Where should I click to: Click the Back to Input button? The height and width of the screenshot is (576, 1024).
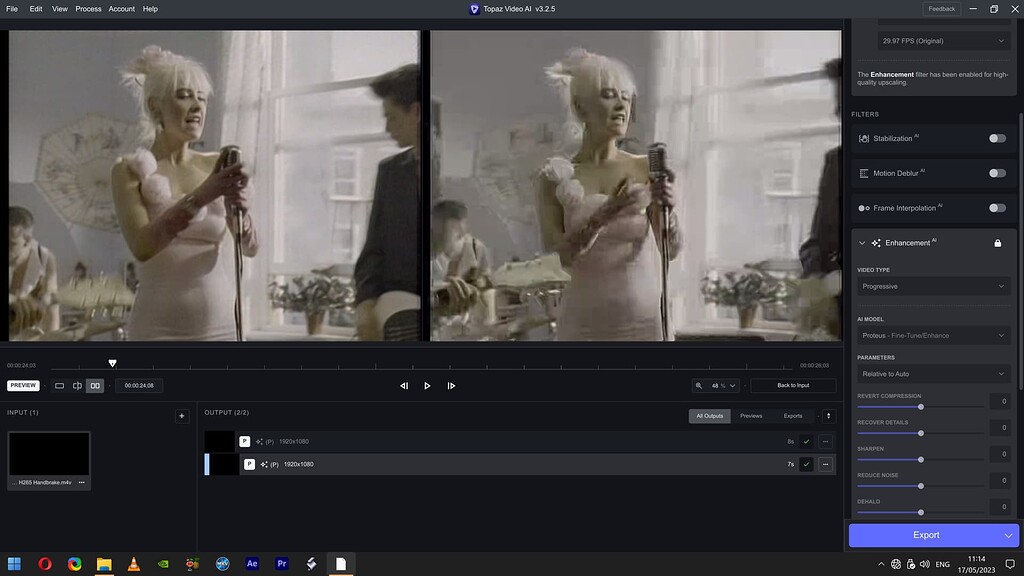793,386
